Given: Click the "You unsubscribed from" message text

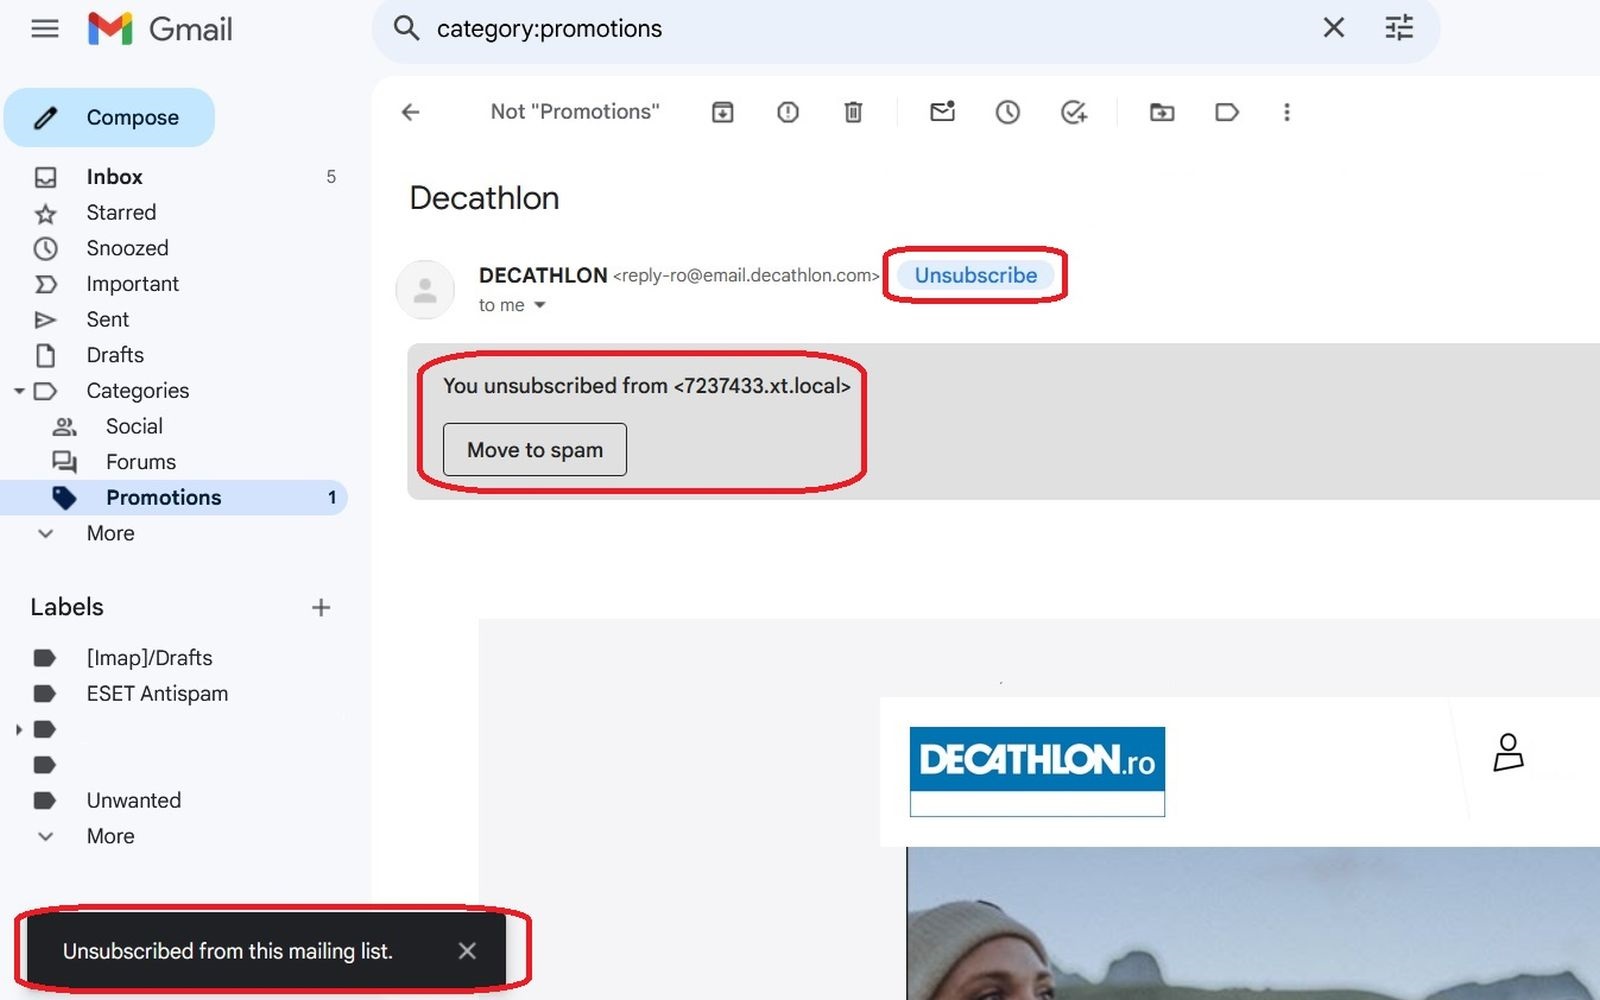Looking at the screenshot, I should point(647,386).
